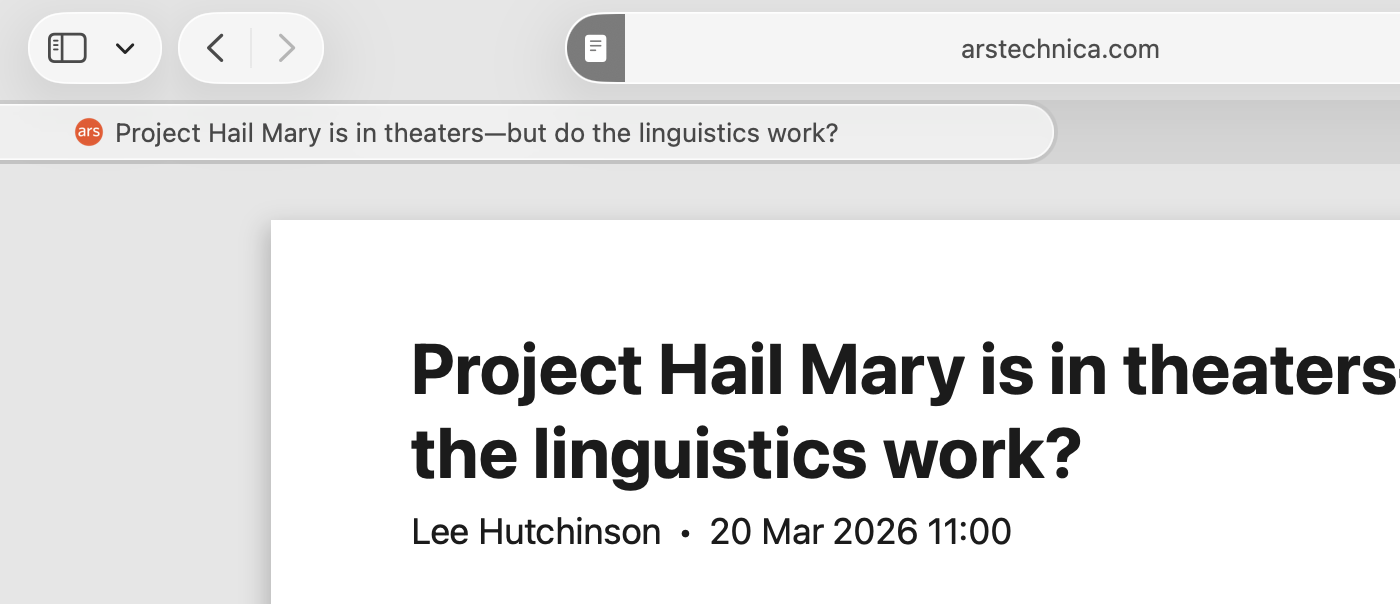The height and width of the screenshot is (604, 1400).
Task: Click the date 20 Mar 2026 11:00
Action: [860, 531]
